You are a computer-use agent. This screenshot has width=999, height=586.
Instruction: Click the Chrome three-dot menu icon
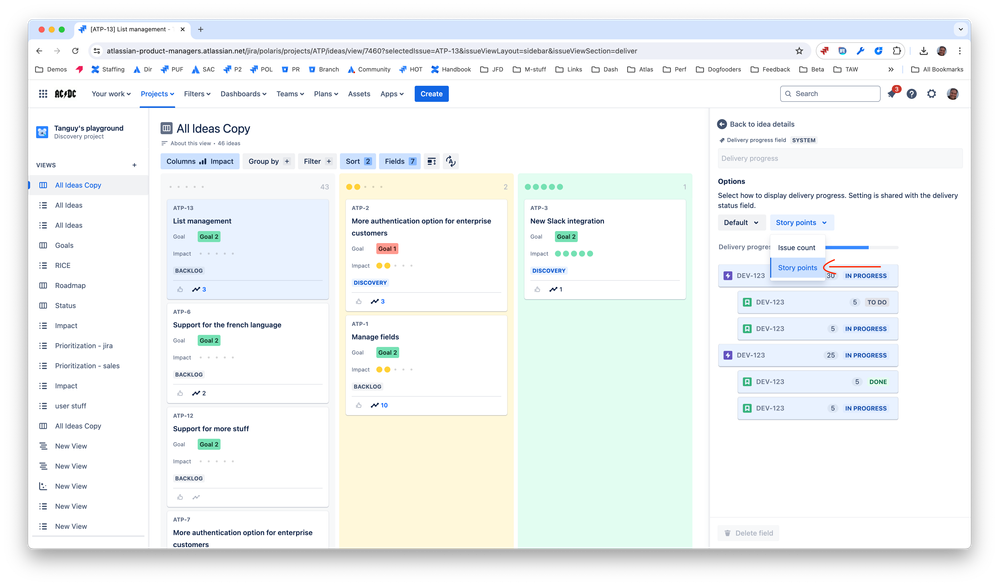click(959, 51)
